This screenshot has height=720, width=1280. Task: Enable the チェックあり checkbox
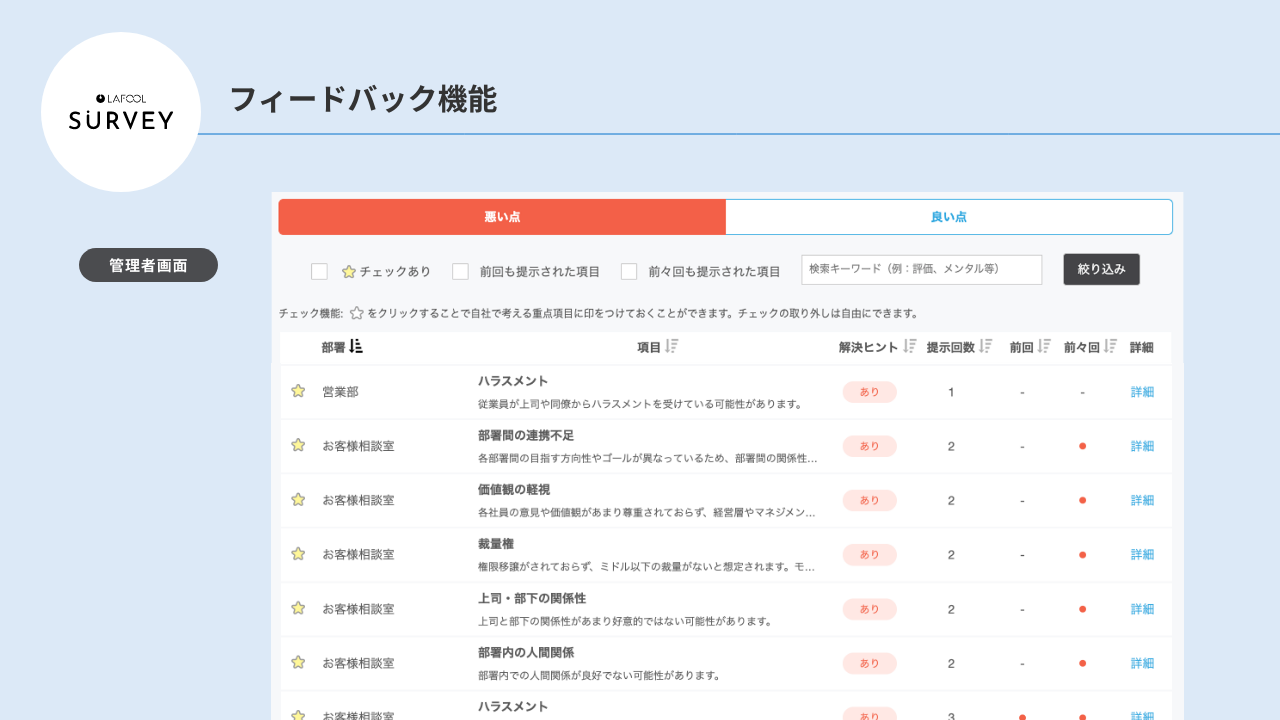click(x=320, y=271)
